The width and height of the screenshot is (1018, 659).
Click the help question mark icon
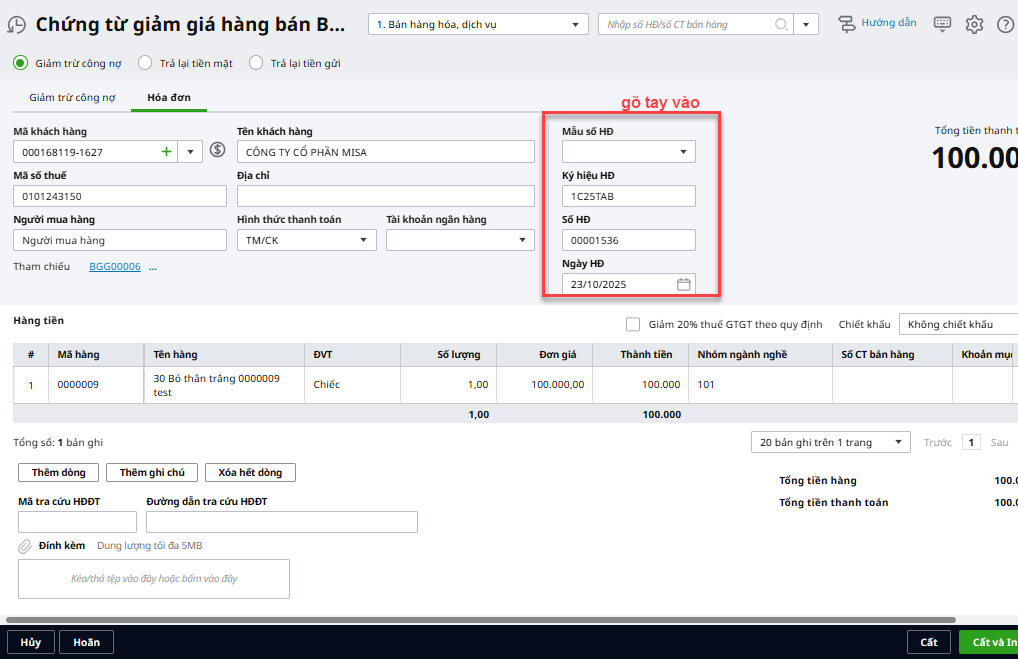point(1005,24)
